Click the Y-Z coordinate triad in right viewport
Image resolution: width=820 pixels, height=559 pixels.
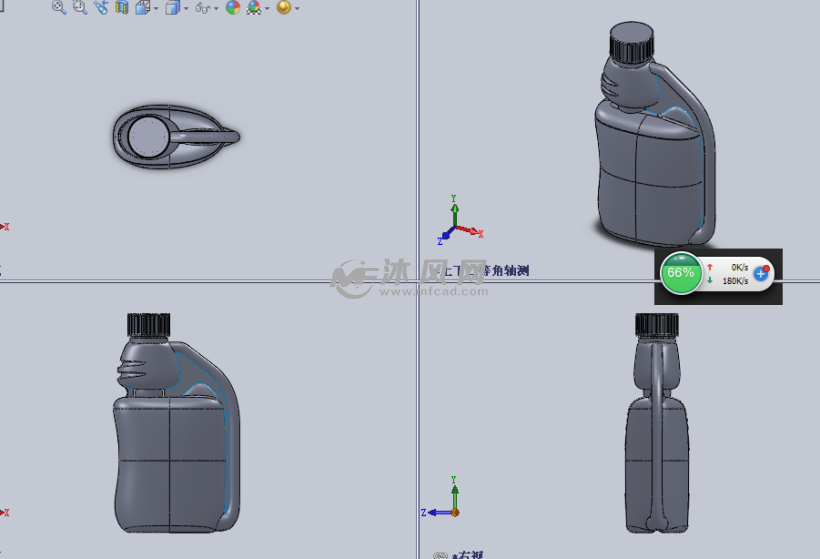(442, 497)
